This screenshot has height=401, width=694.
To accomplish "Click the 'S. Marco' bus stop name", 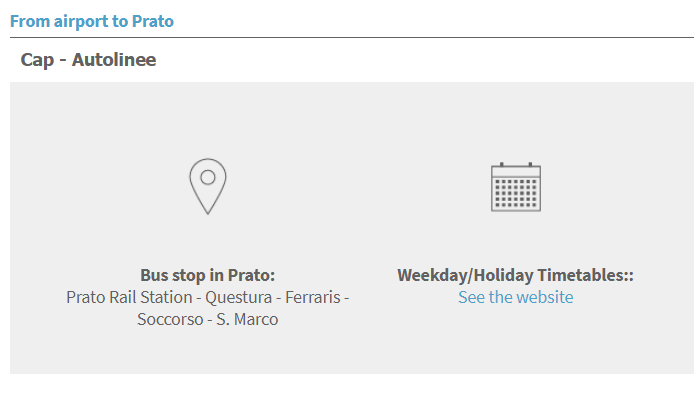I will 247,320.
